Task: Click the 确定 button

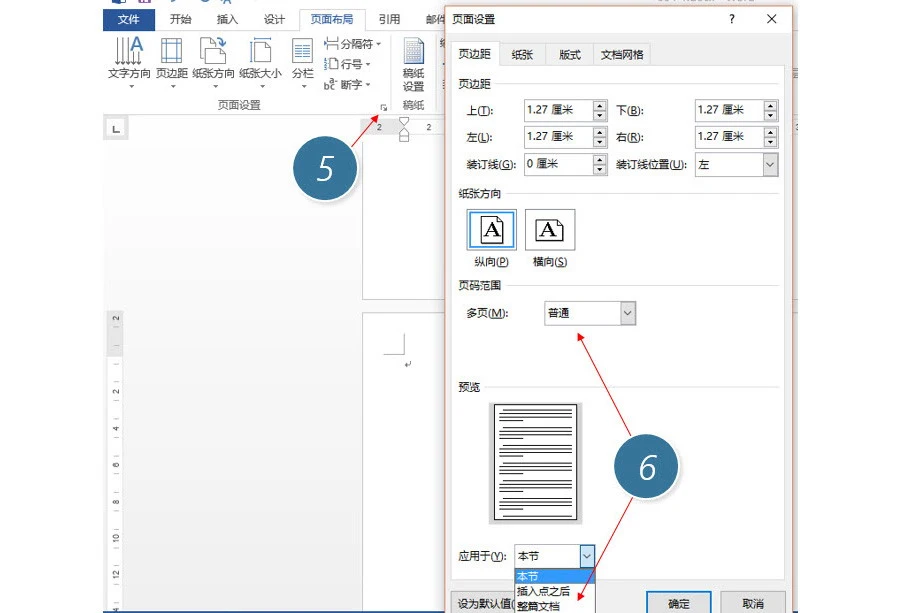Action: coord(678,603)
